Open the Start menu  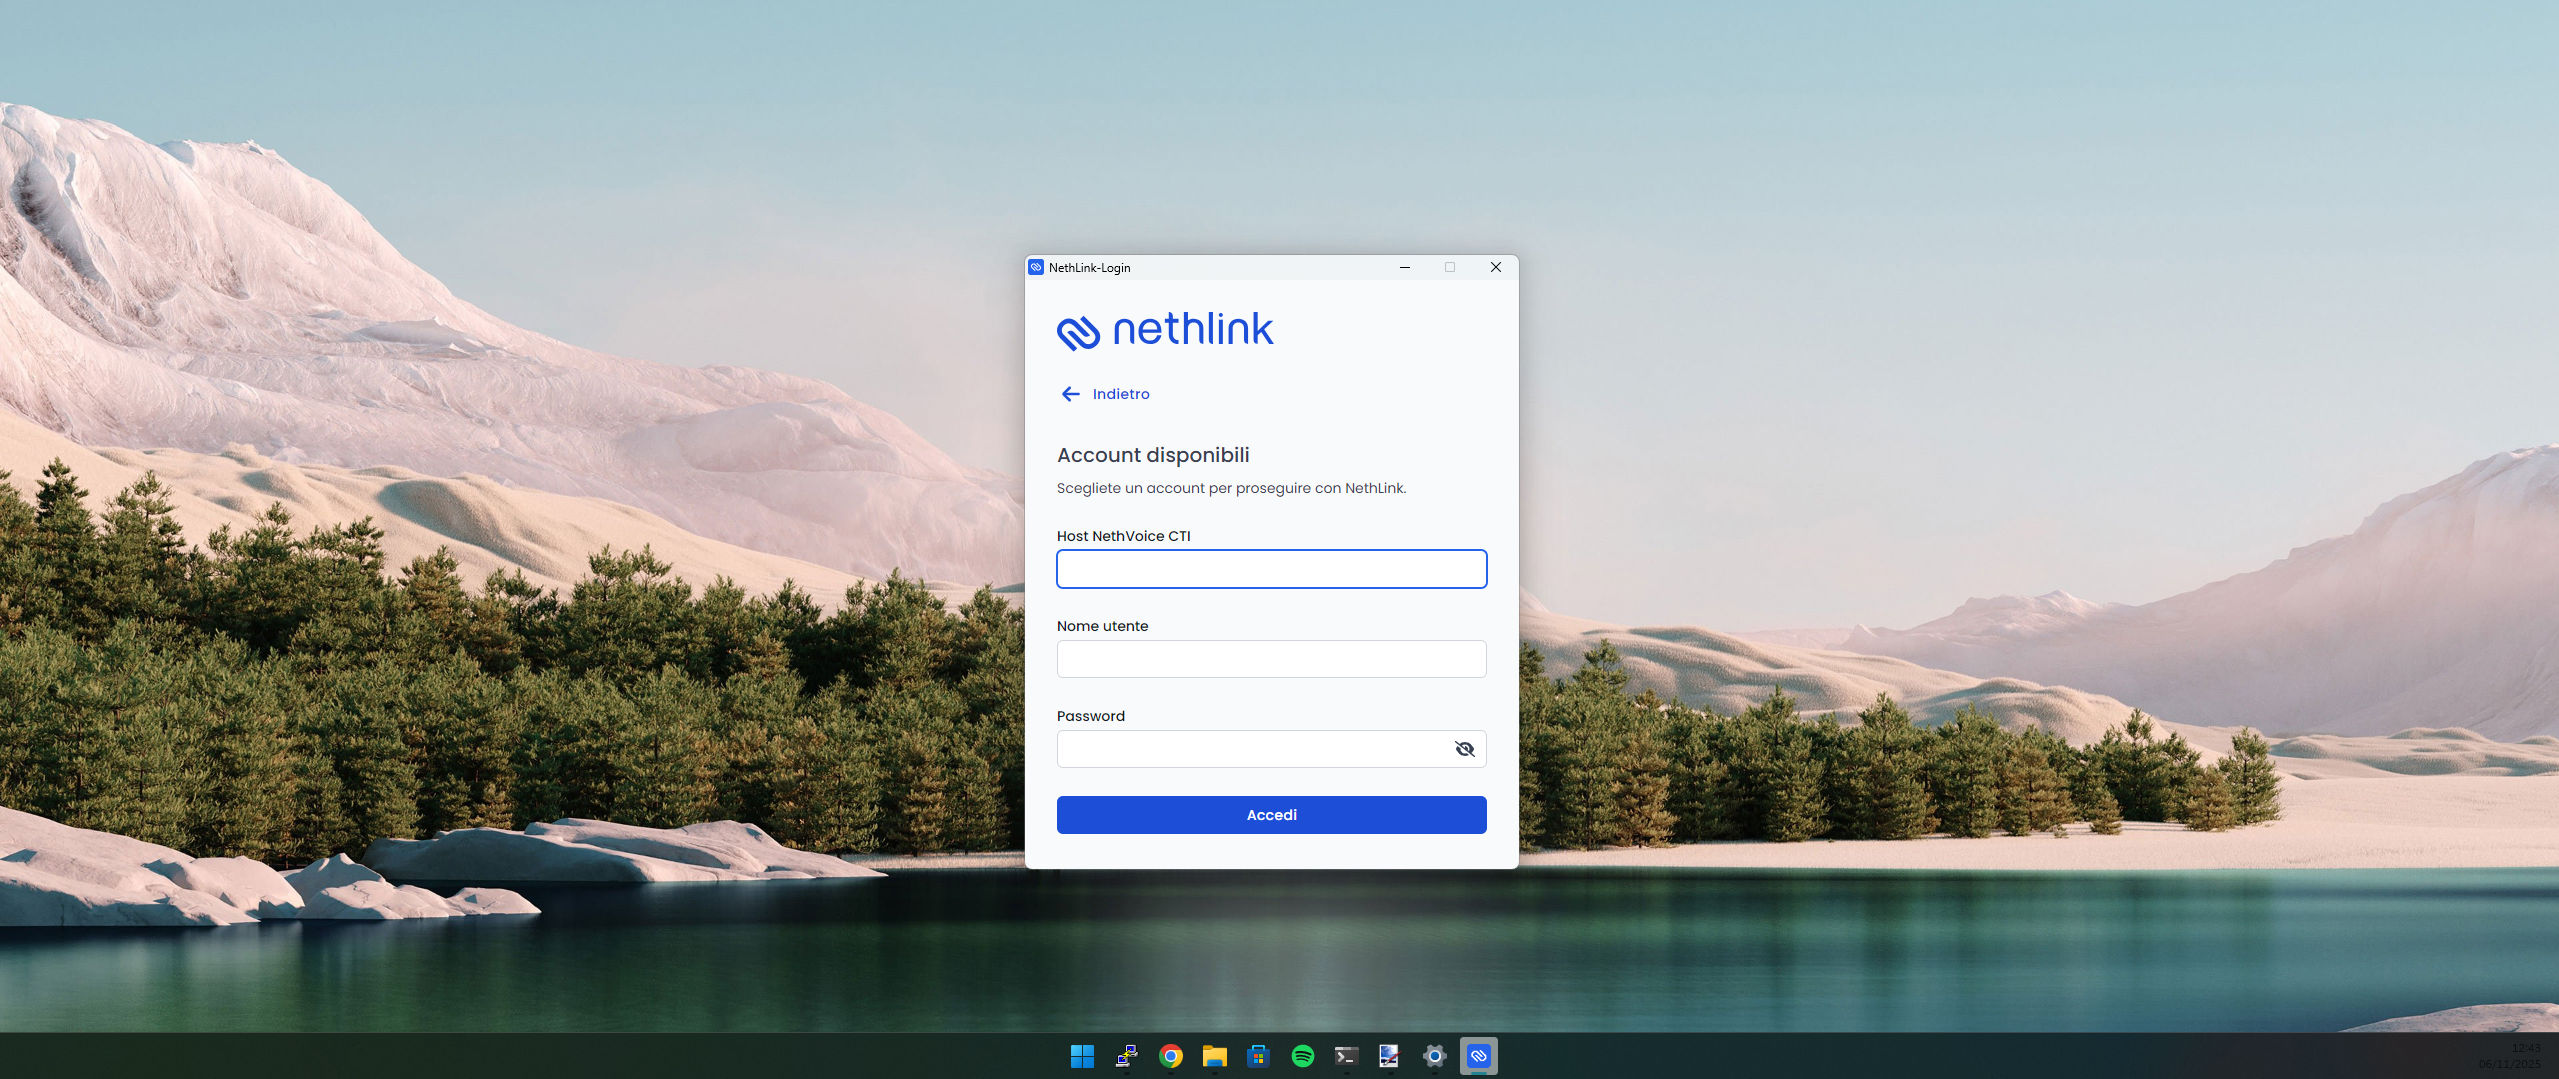pos(1081,1055)
